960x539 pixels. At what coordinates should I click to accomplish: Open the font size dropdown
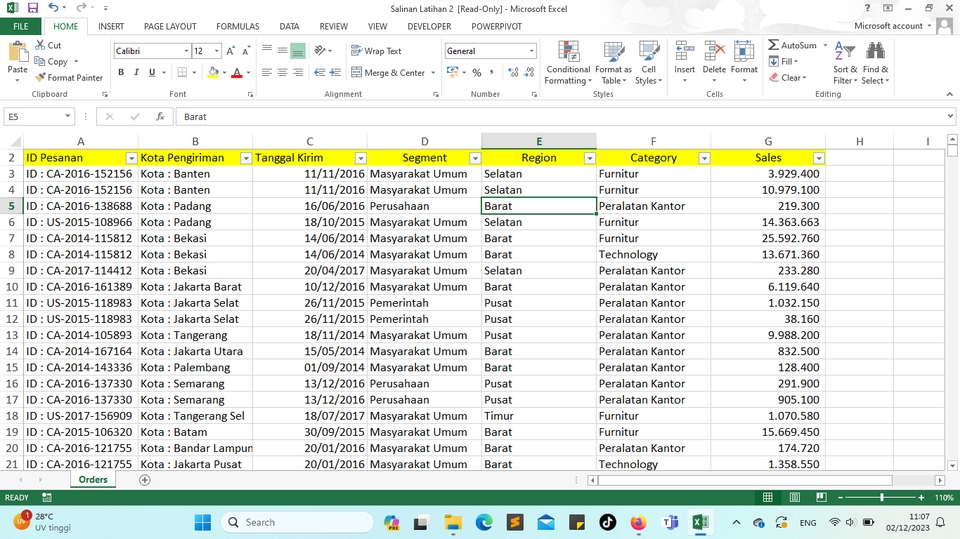tap(216, 51)
